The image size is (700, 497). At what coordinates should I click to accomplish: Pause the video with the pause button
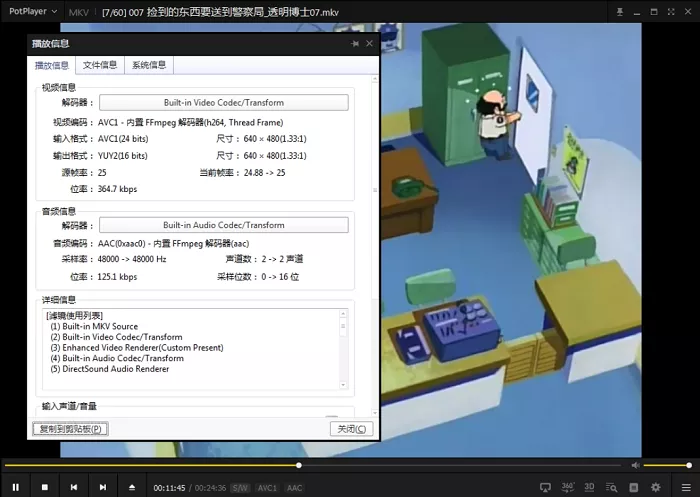(15, 487)
